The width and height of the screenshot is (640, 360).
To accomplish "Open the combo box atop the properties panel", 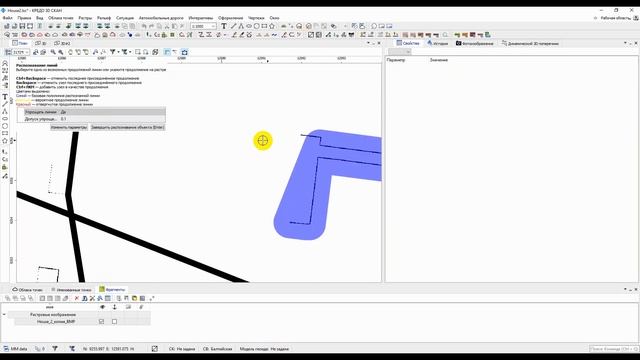I will tap(400, 51).
